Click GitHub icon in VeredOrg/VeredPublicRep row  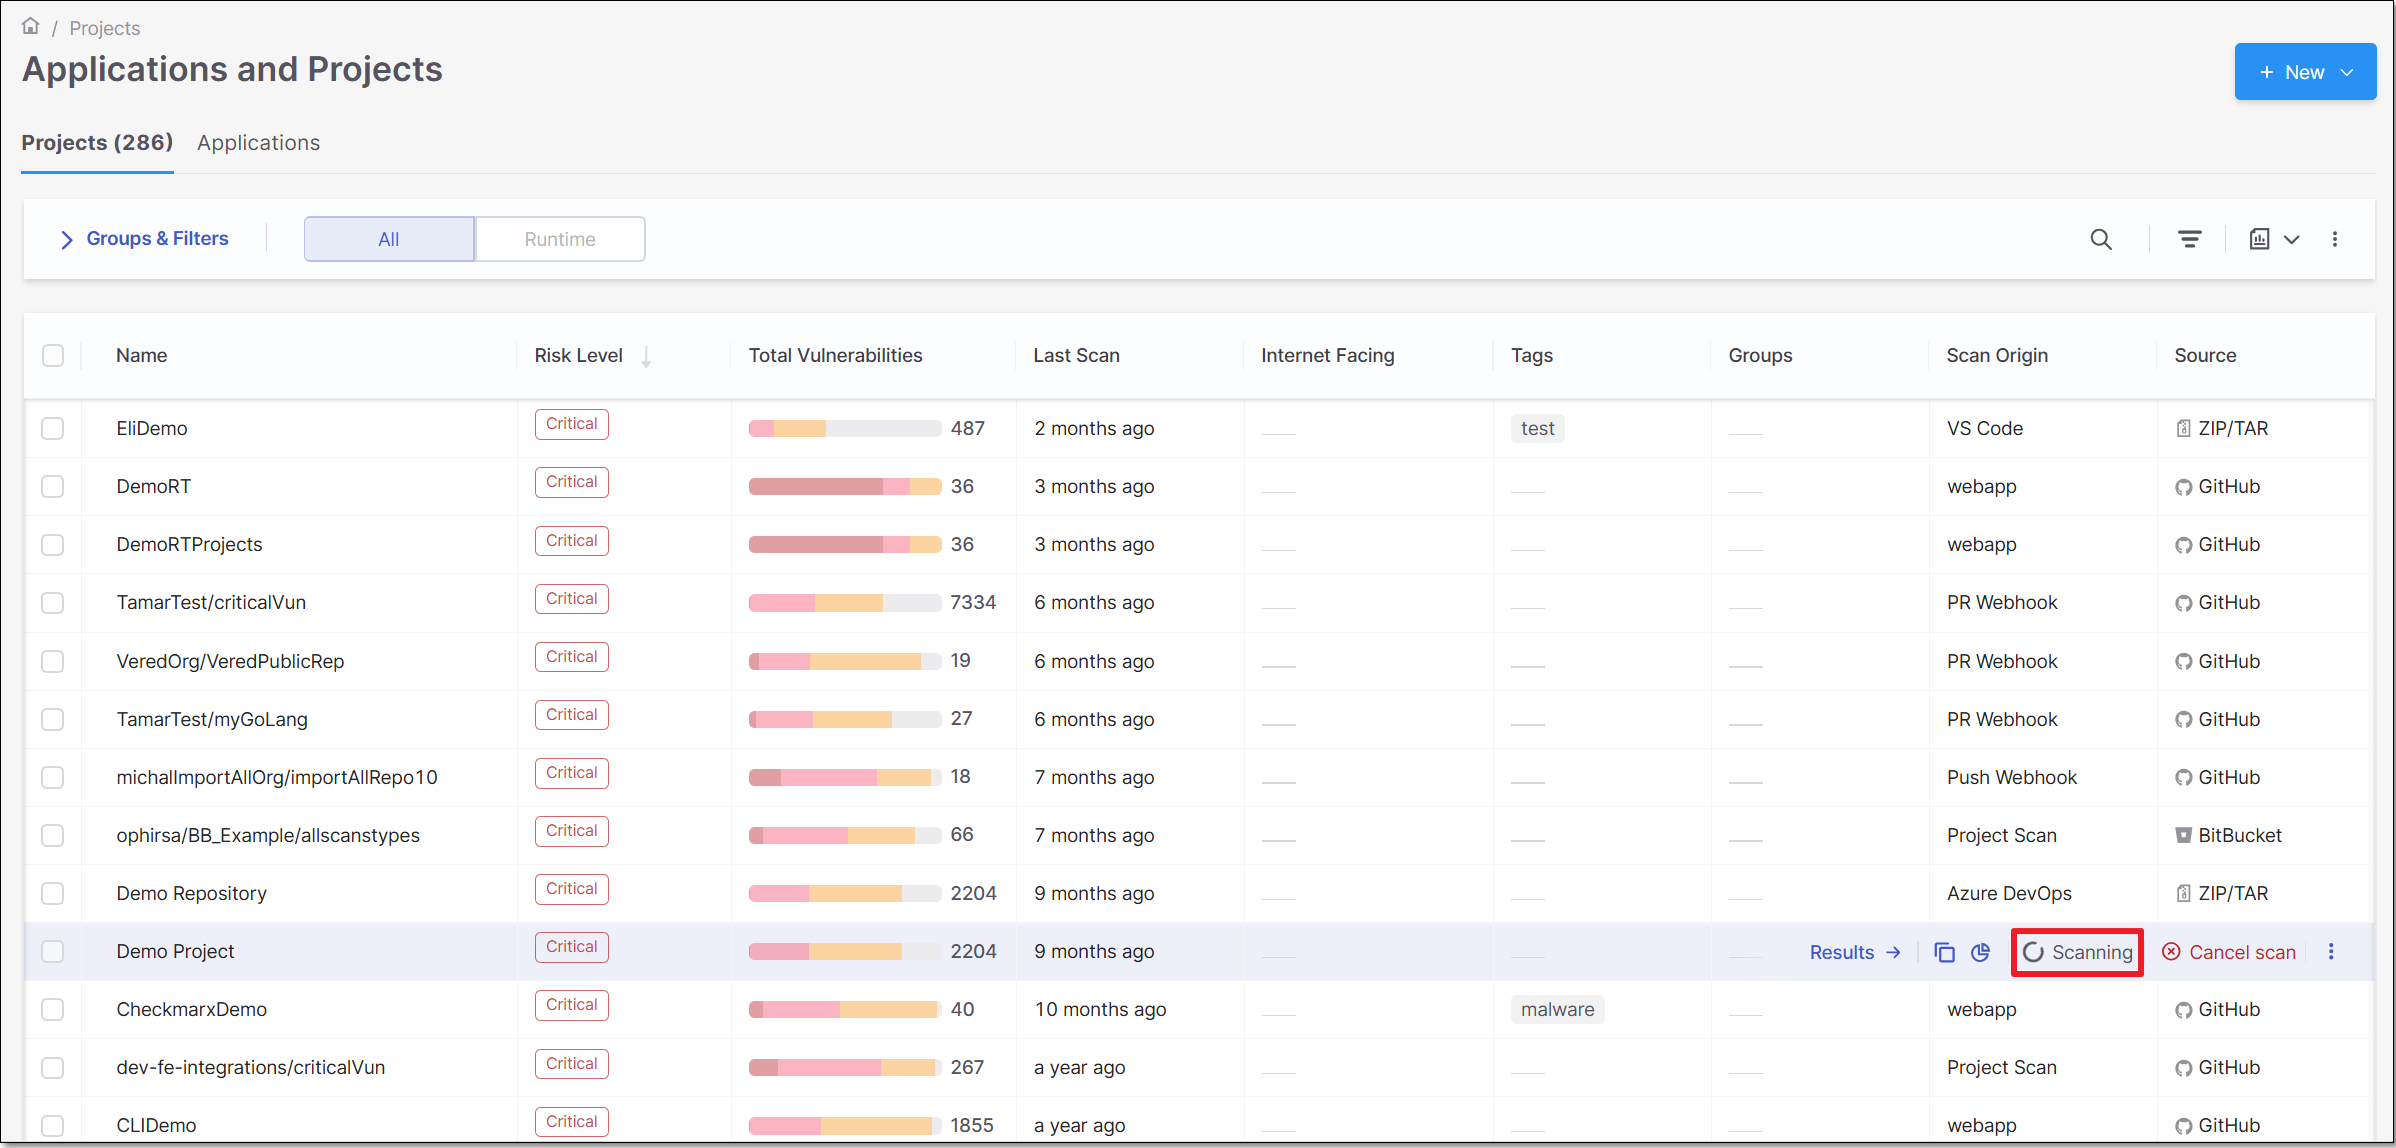click(2183, 662)
